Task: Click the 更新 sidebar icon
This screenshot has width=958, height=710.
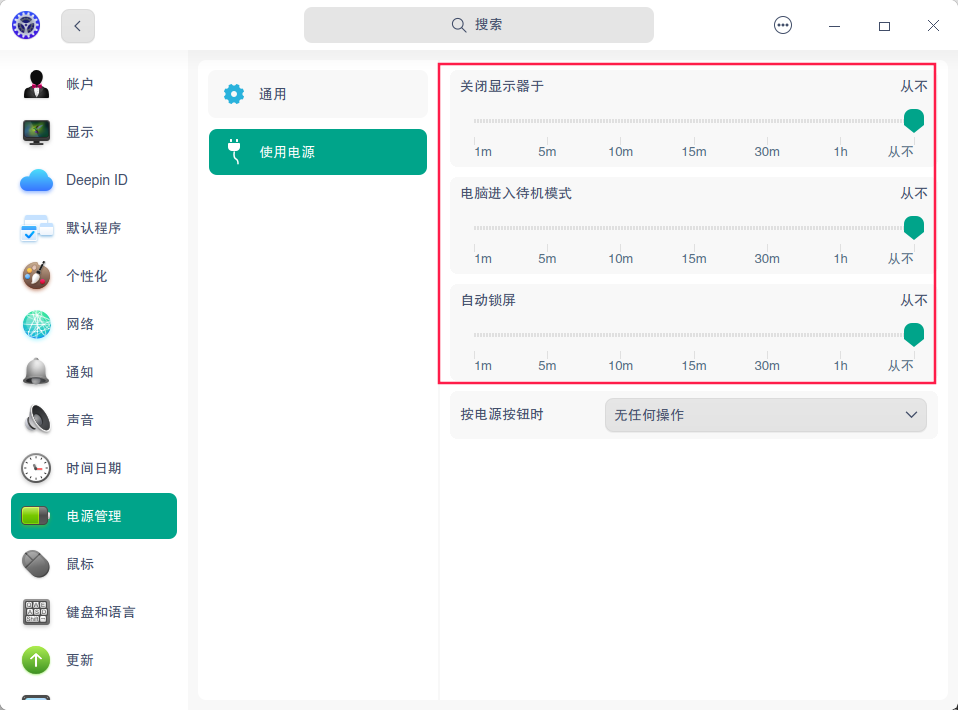Action: click(35, 660)
